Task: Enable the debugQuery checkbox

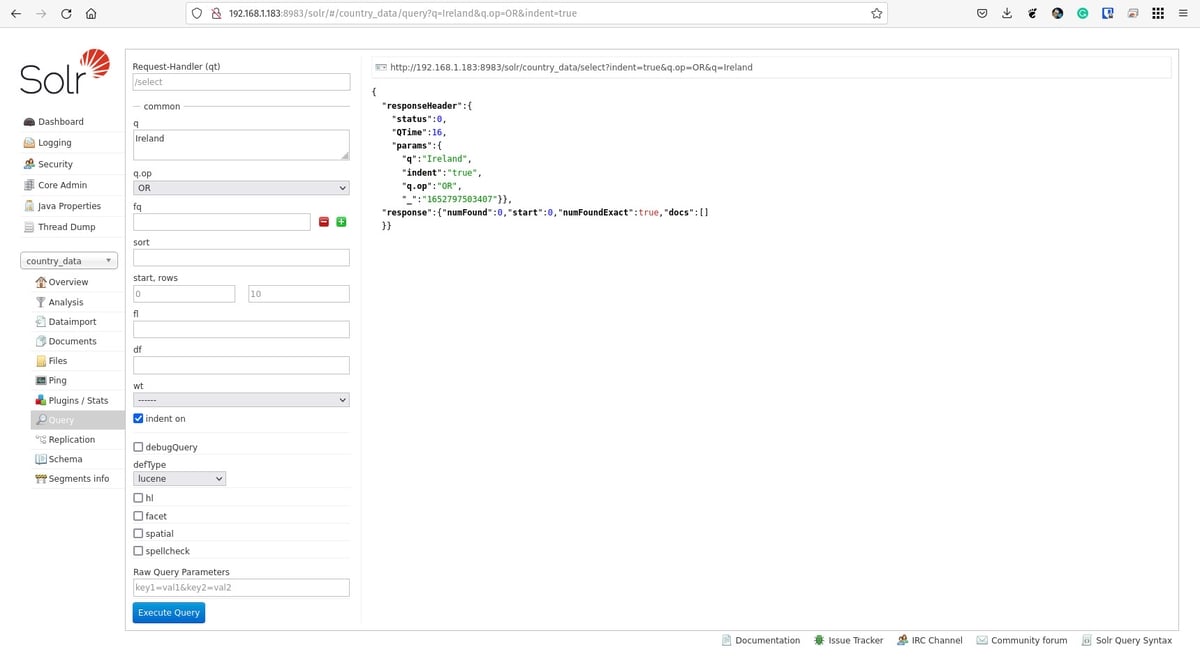Action: point(138,447)
